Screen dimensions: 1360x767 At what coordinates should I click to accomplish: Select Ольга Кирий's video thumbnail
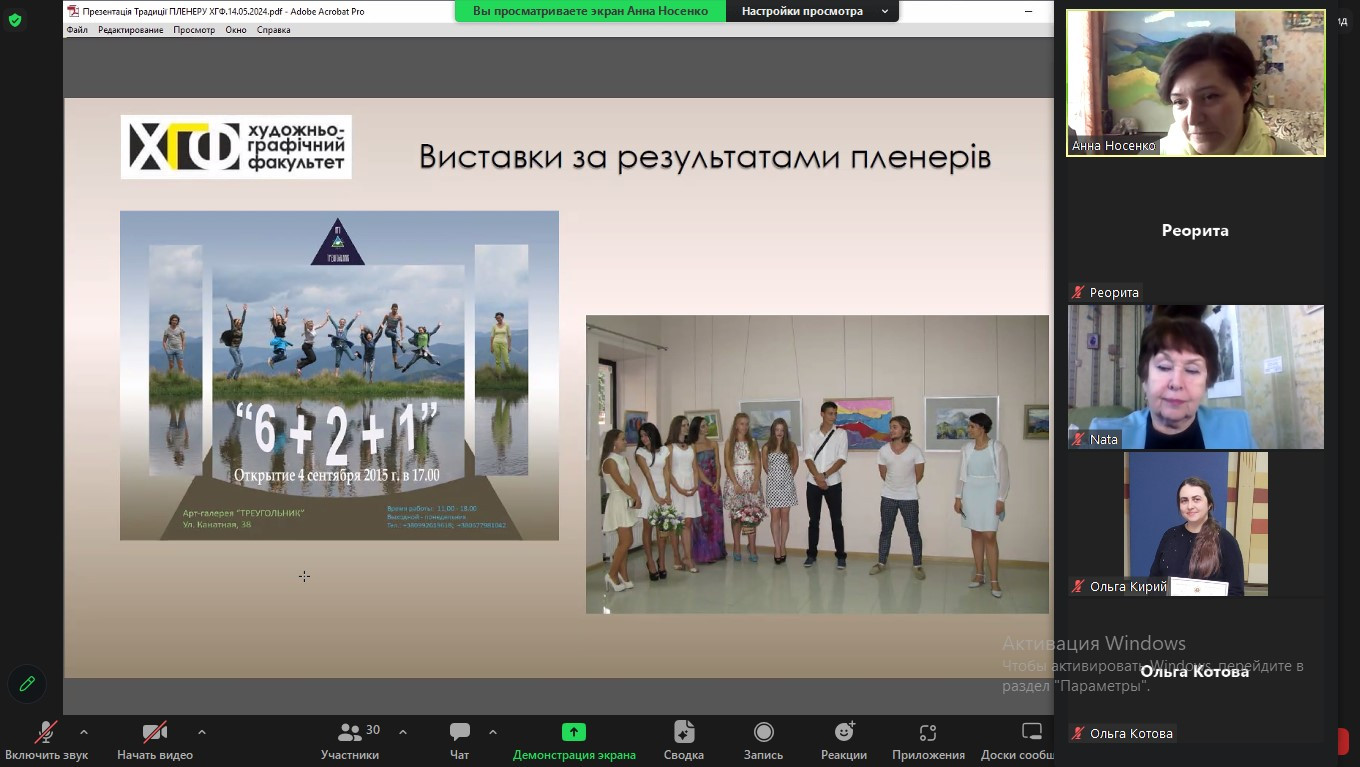pyautogui.click(x=1196, y=524)
